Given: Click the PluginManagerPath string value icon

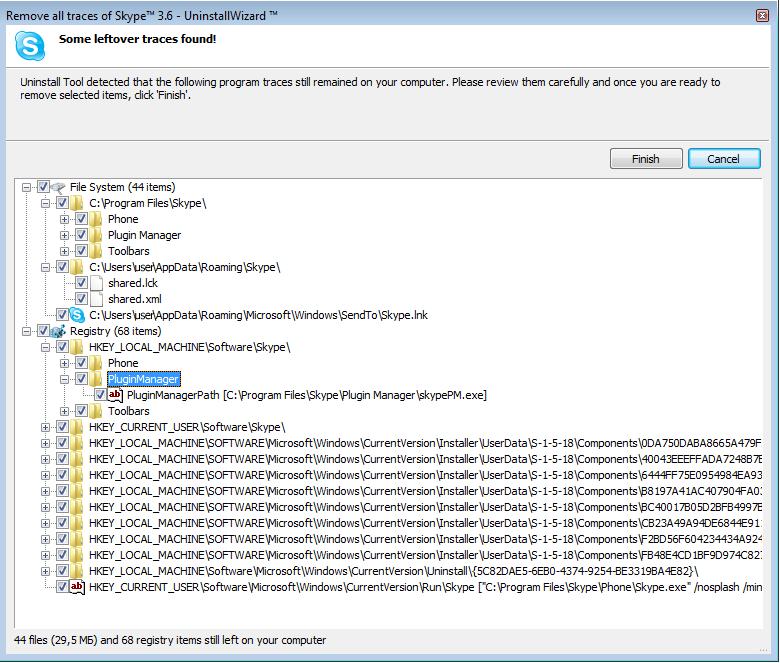Looking at the screenshot, I should click(115, 395).
